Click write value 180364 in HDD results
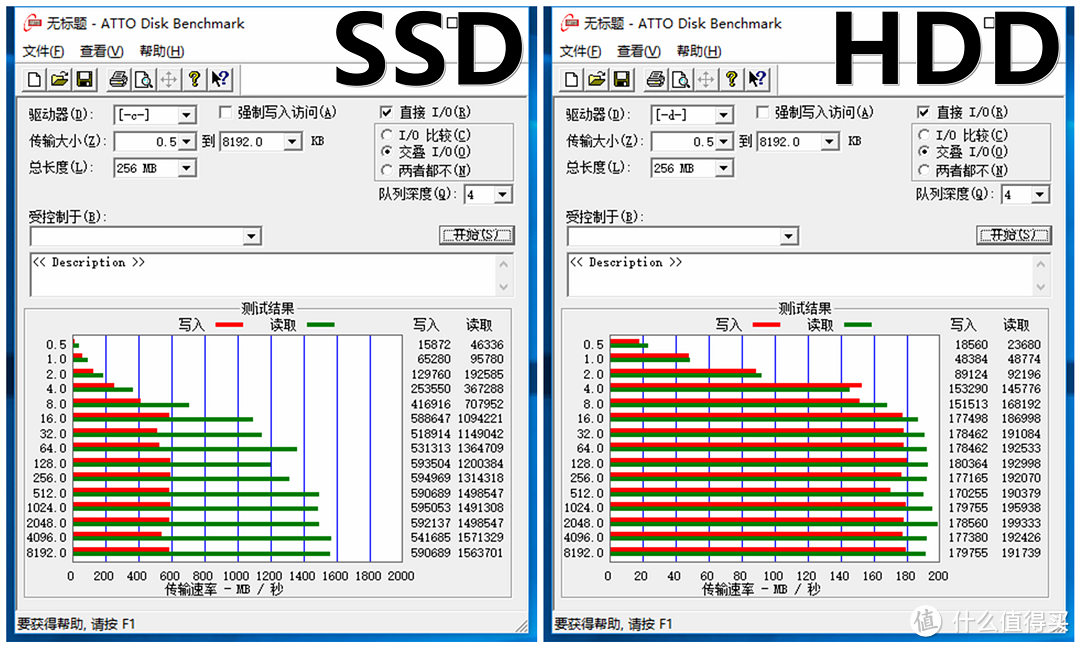1080x648 pixels. point(968,463)
